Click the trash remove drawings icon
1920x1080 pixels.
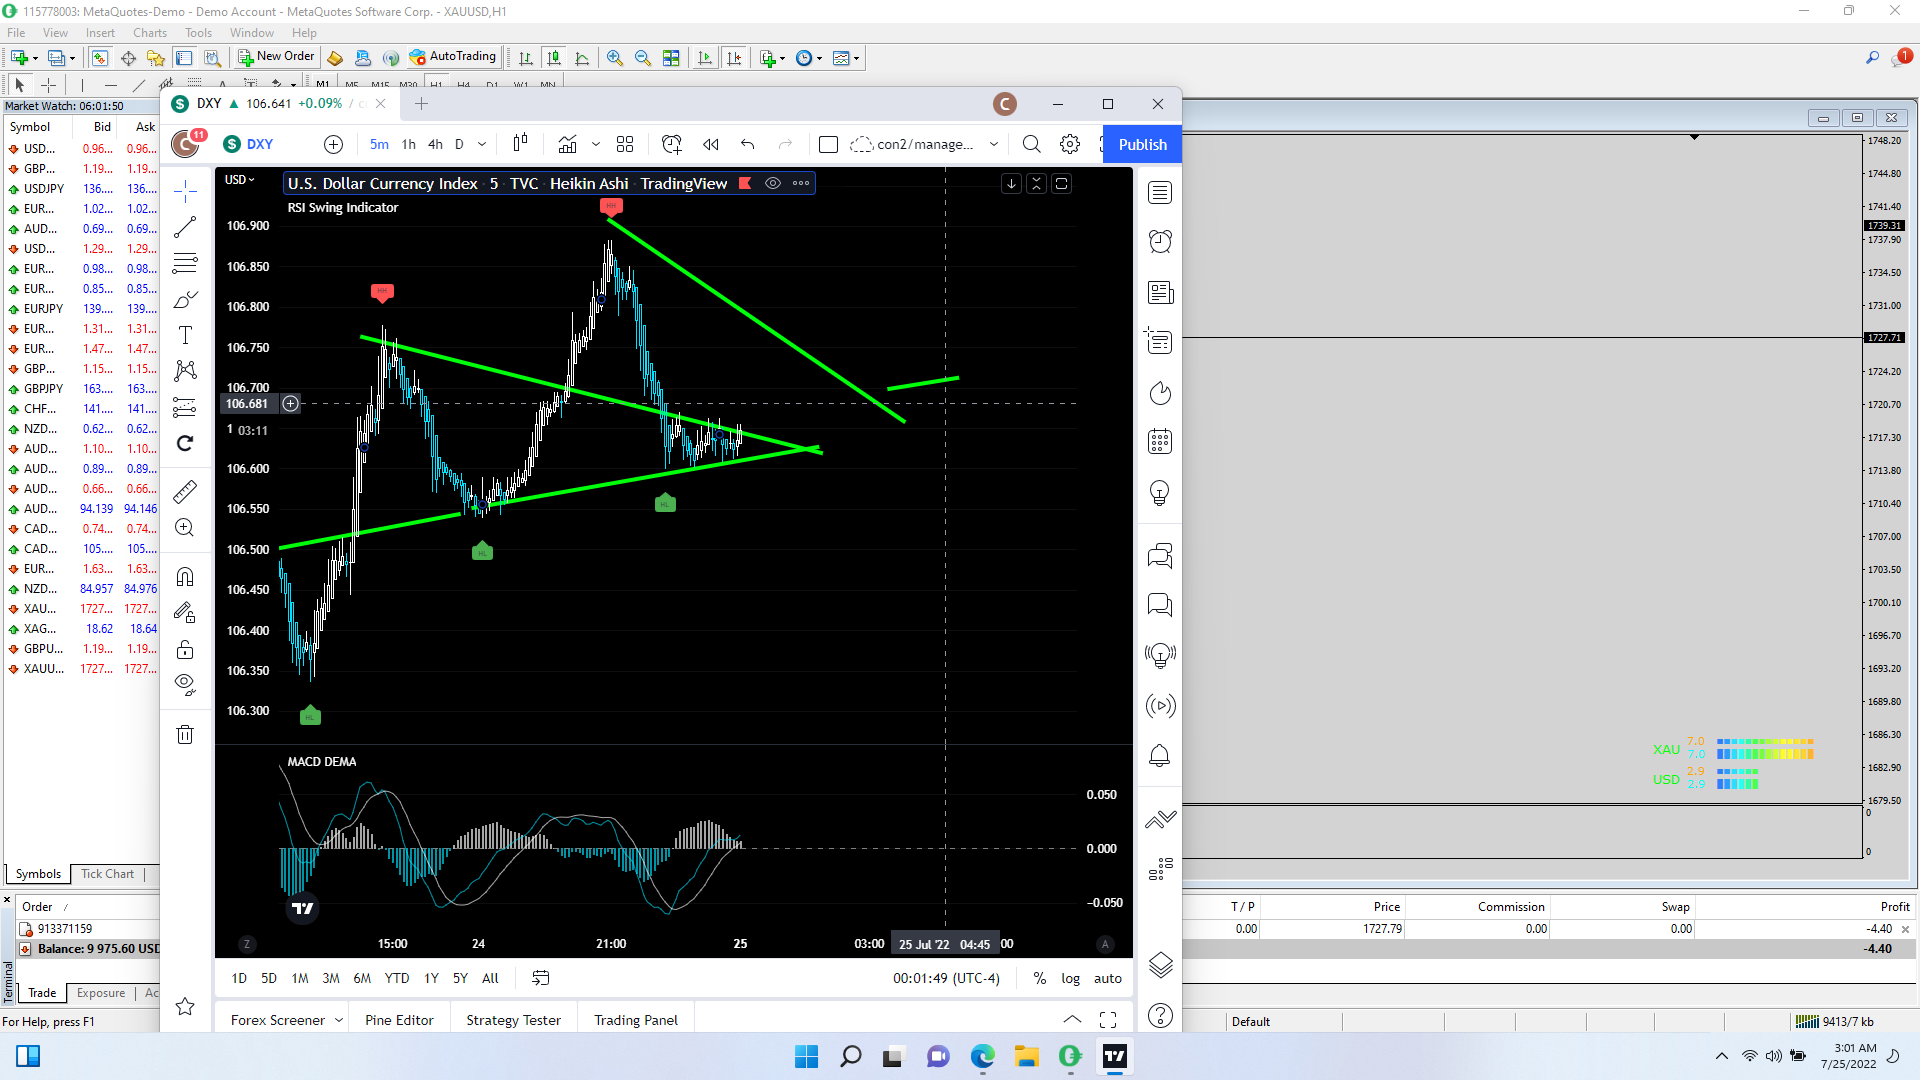[x=185, y=735]
